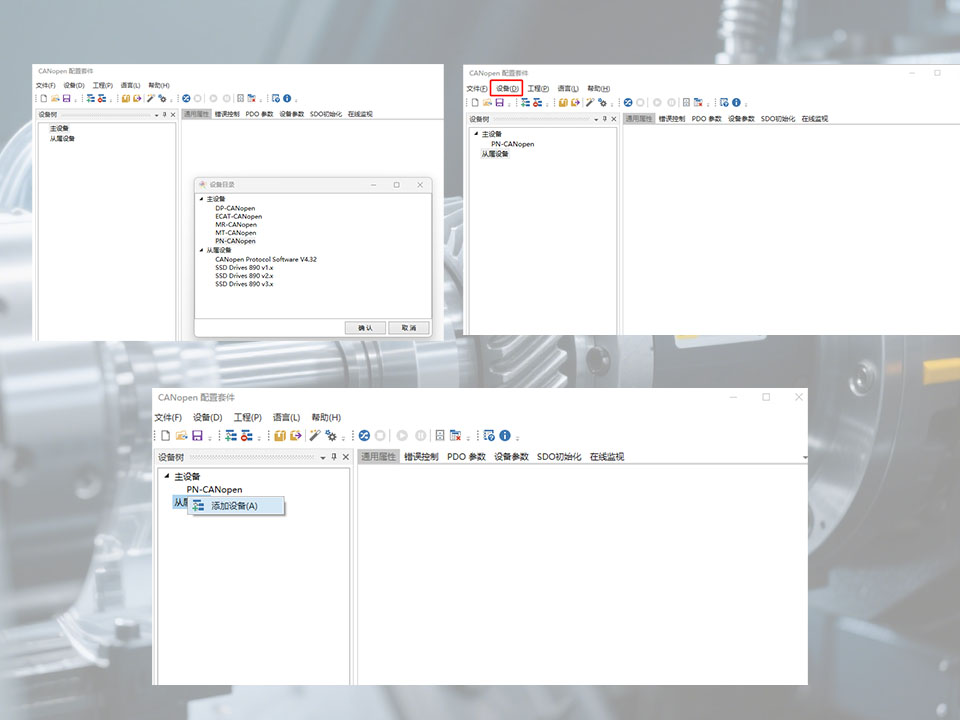Select MT-CANopen in 设备目录 dialog
960x720 pixels.
pos(236,233)
